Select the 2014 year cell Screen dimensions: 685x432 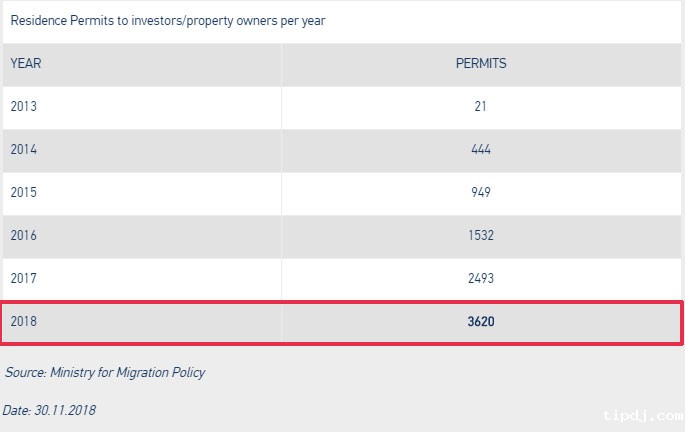coord(22,150)
